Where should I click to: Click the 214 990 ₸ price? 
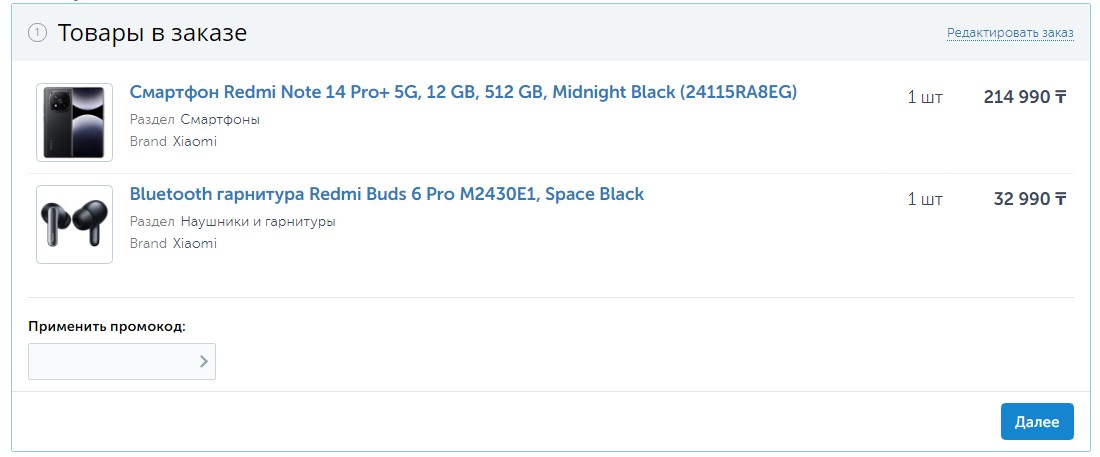click(1025, 97)
